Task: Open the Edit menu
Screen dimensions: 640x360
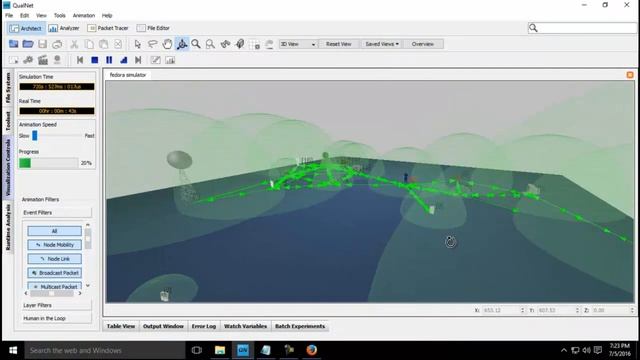Action: coord(24,16)
